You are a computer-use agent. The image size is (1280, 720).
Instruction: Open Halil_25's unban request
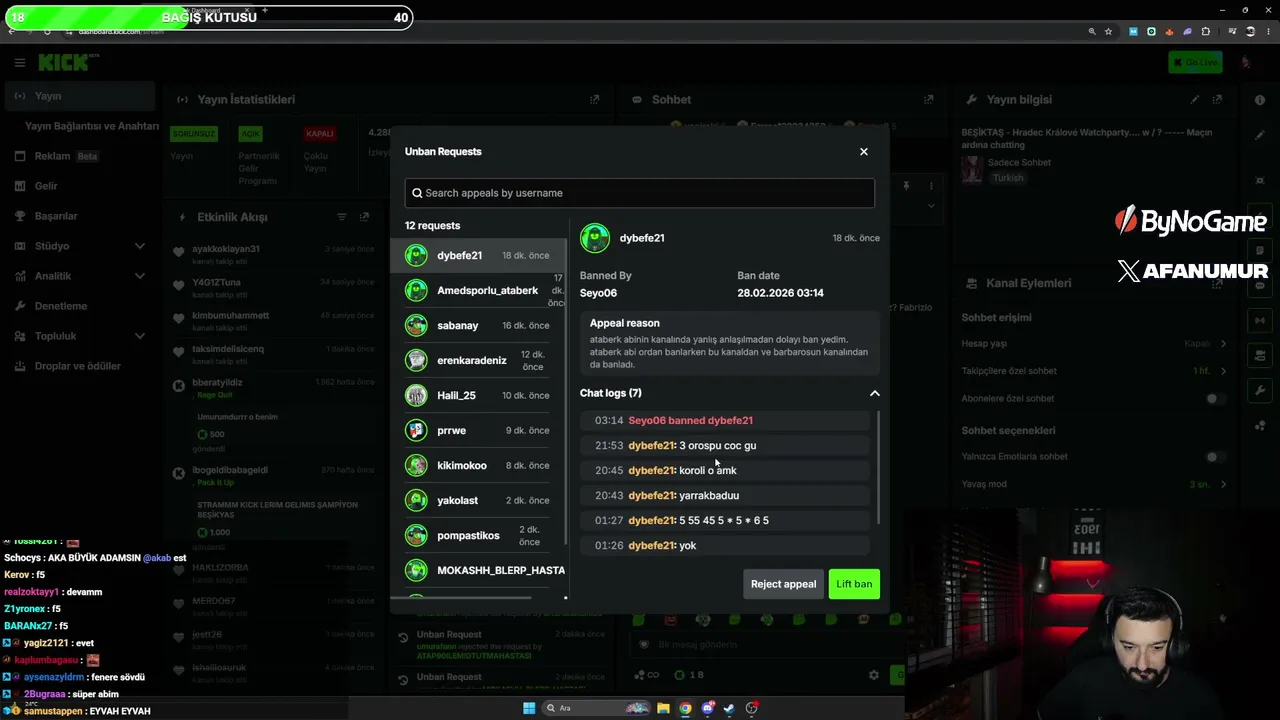[478, 395]
